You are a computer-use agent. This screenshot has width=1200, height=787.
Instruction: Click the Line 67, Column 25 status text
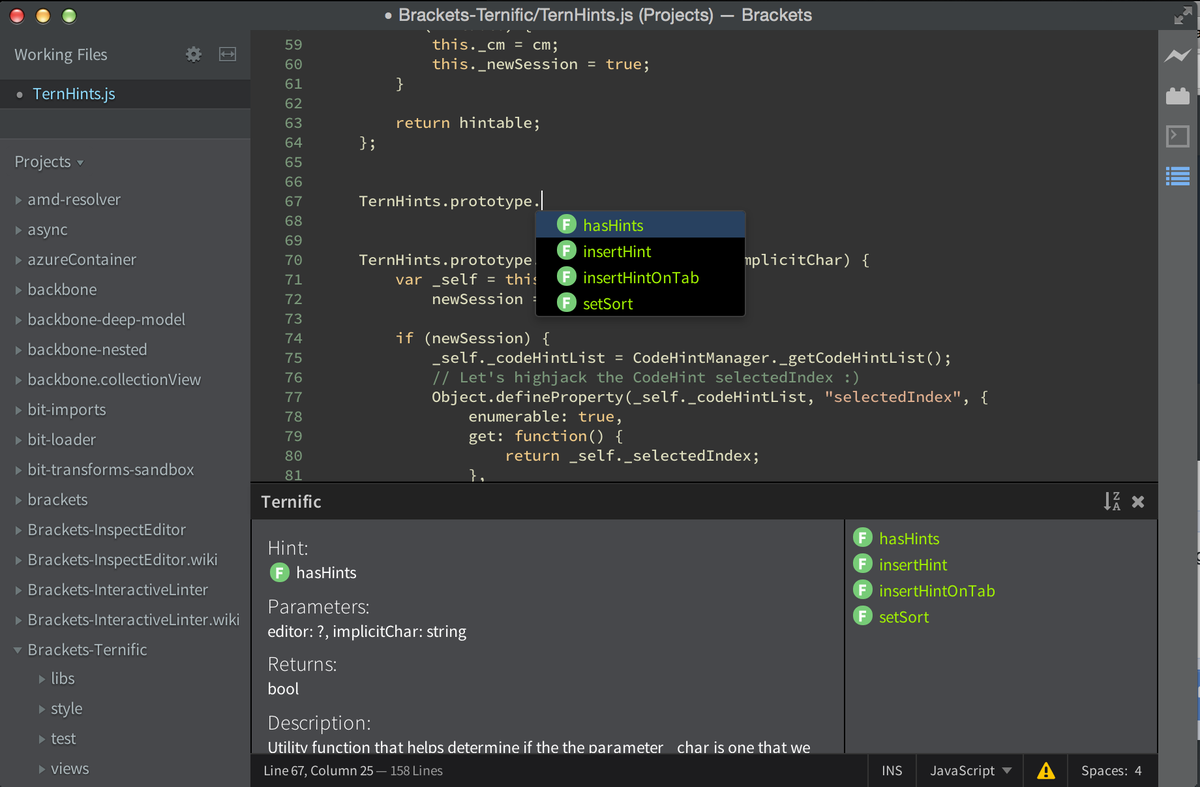click(x=318, y=770)
